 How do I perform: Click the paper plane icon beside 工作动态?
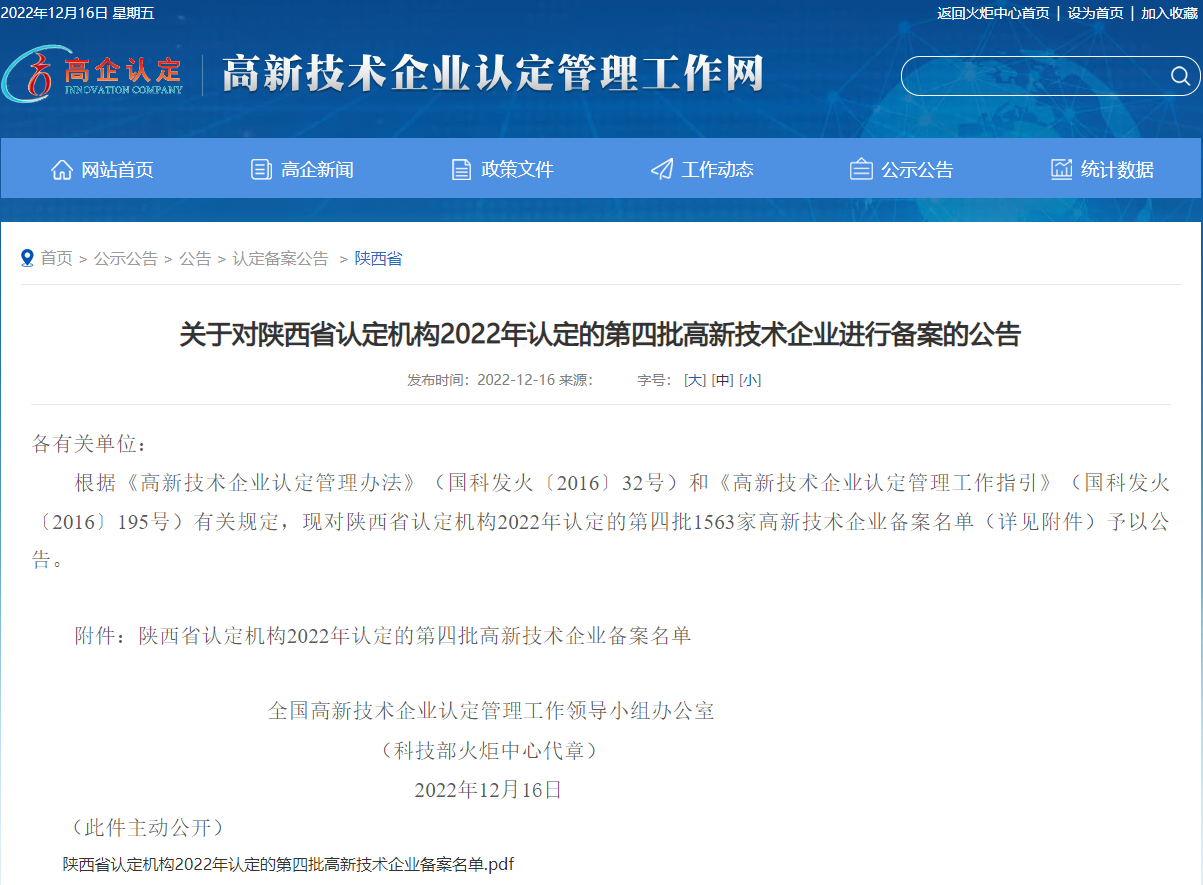coord(661,169)
